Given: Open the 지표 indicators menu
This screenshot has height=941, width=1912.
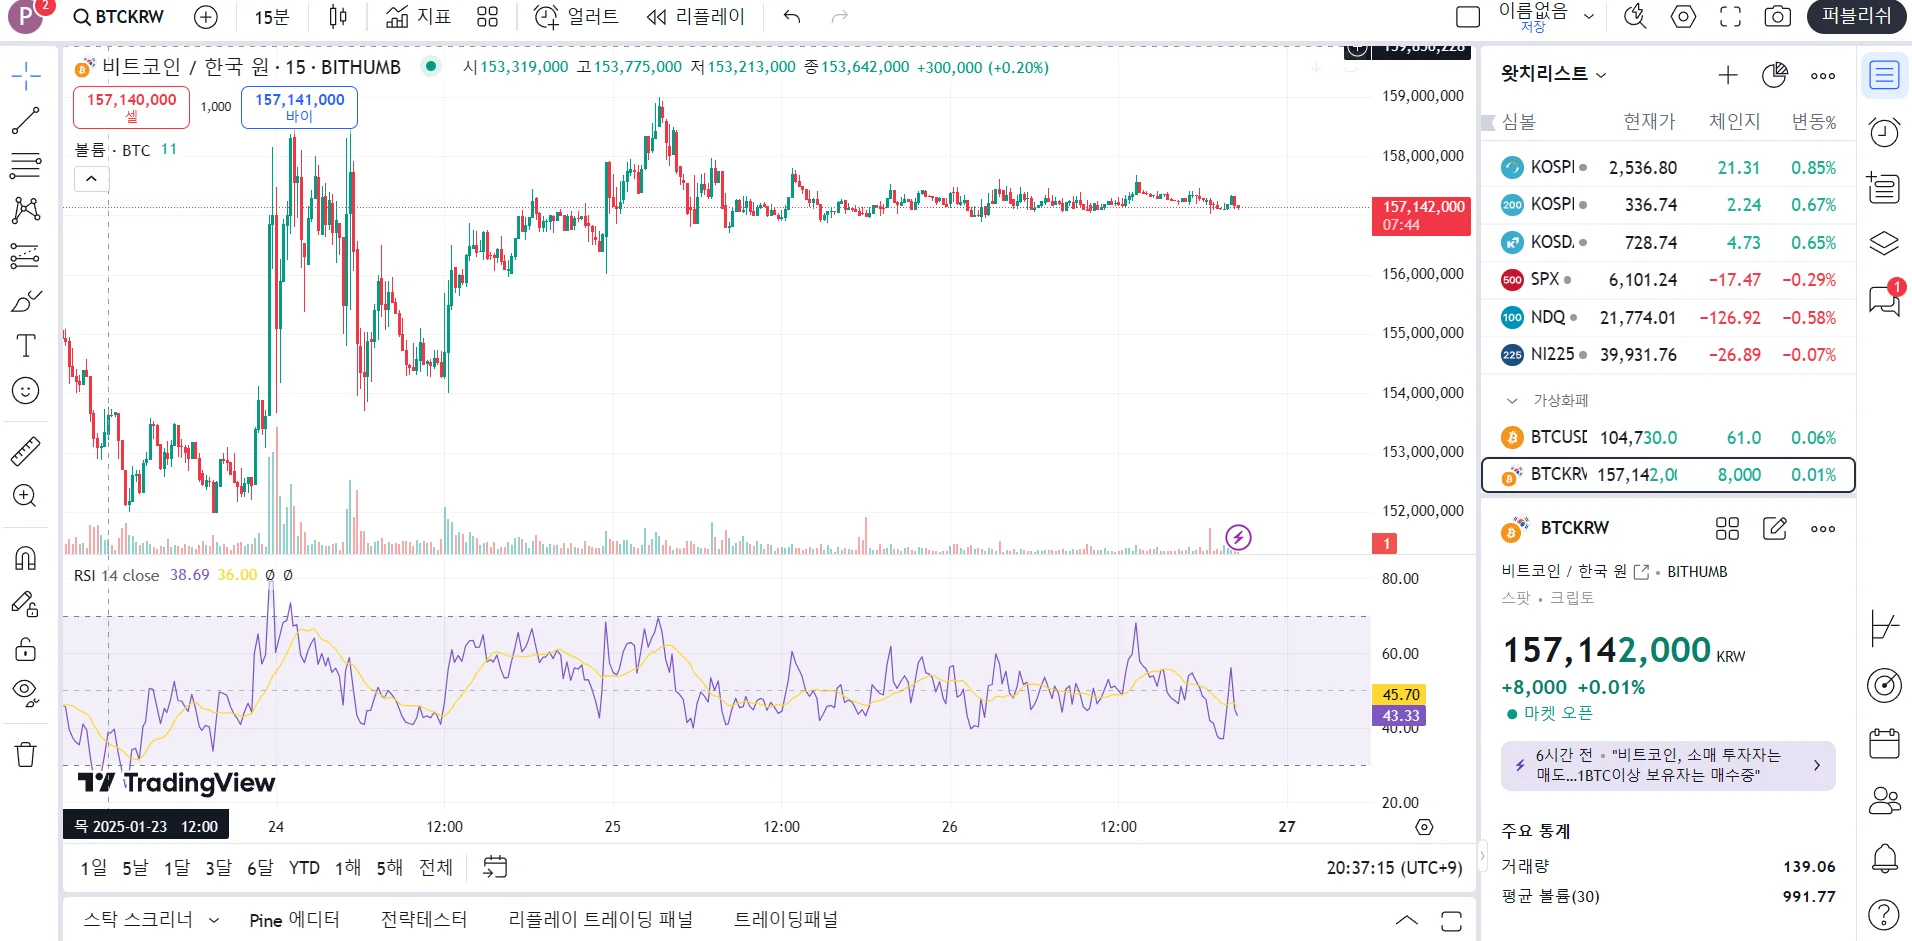Looking at the screenshot, I should [419, 17].
